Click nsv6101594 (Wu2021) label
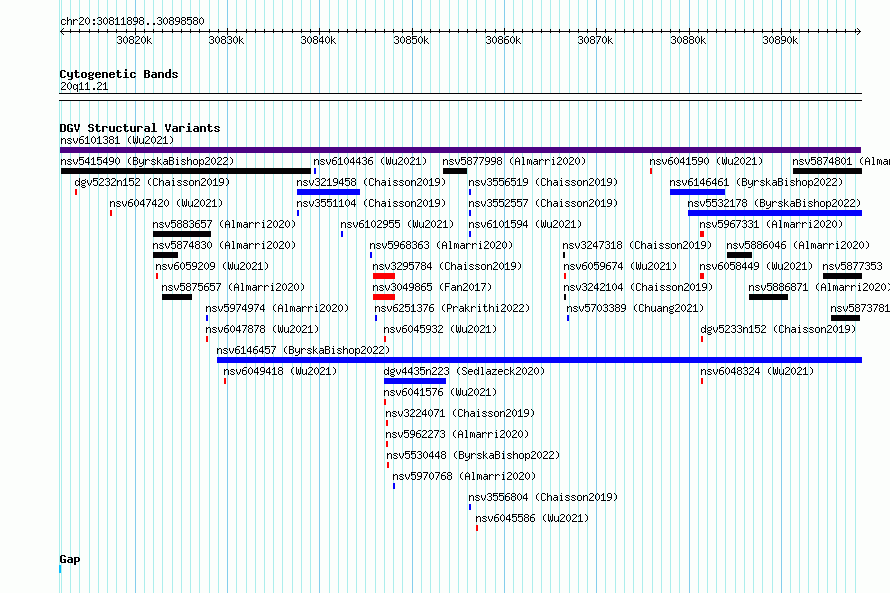Screen dimensions: 890x593 525,224
